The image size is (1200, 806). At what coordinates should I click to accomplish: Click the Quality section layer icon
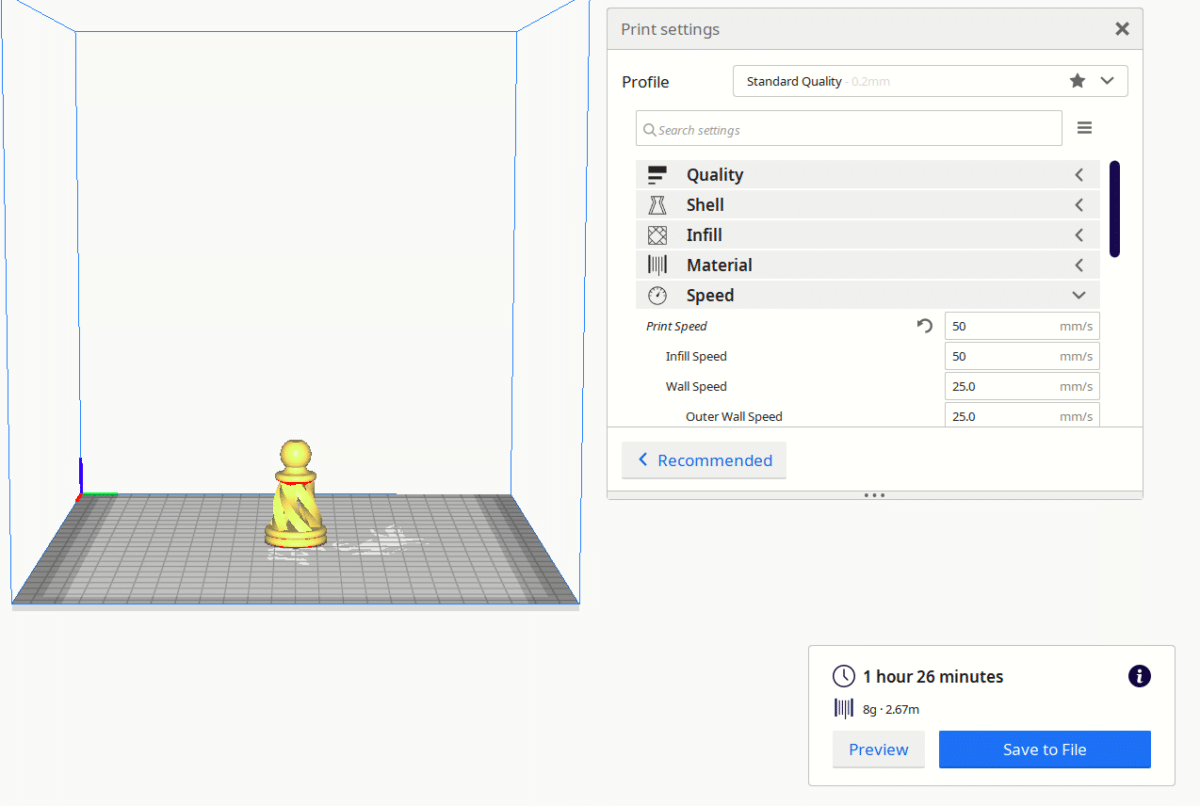pyautogui.click(x=657, y=174)
